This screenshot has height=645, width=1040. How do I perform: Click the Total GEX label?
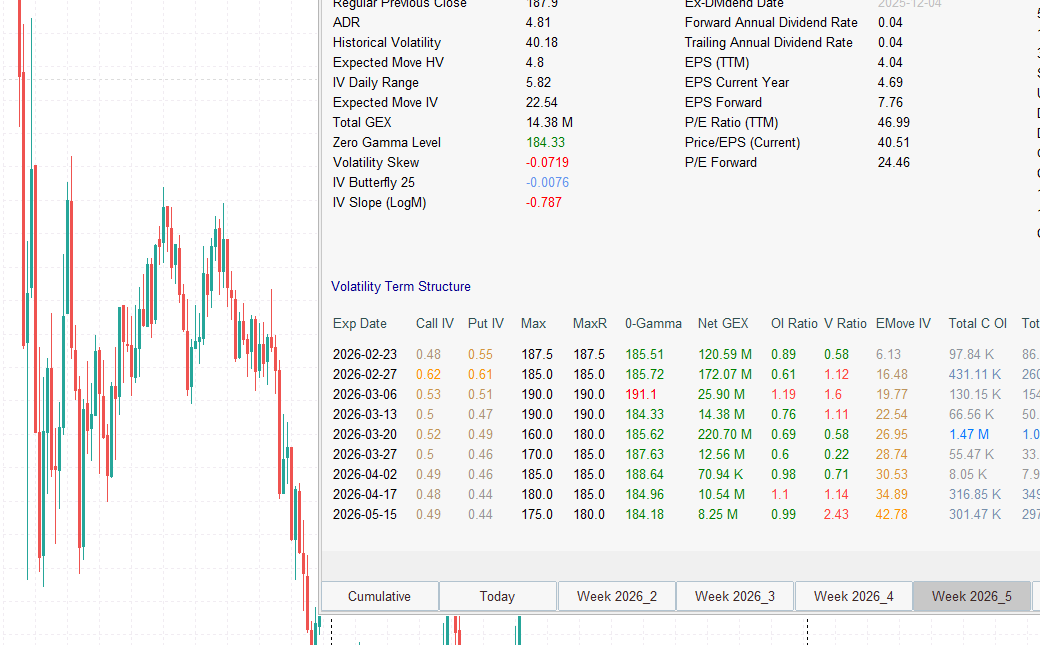click(362, 122)
